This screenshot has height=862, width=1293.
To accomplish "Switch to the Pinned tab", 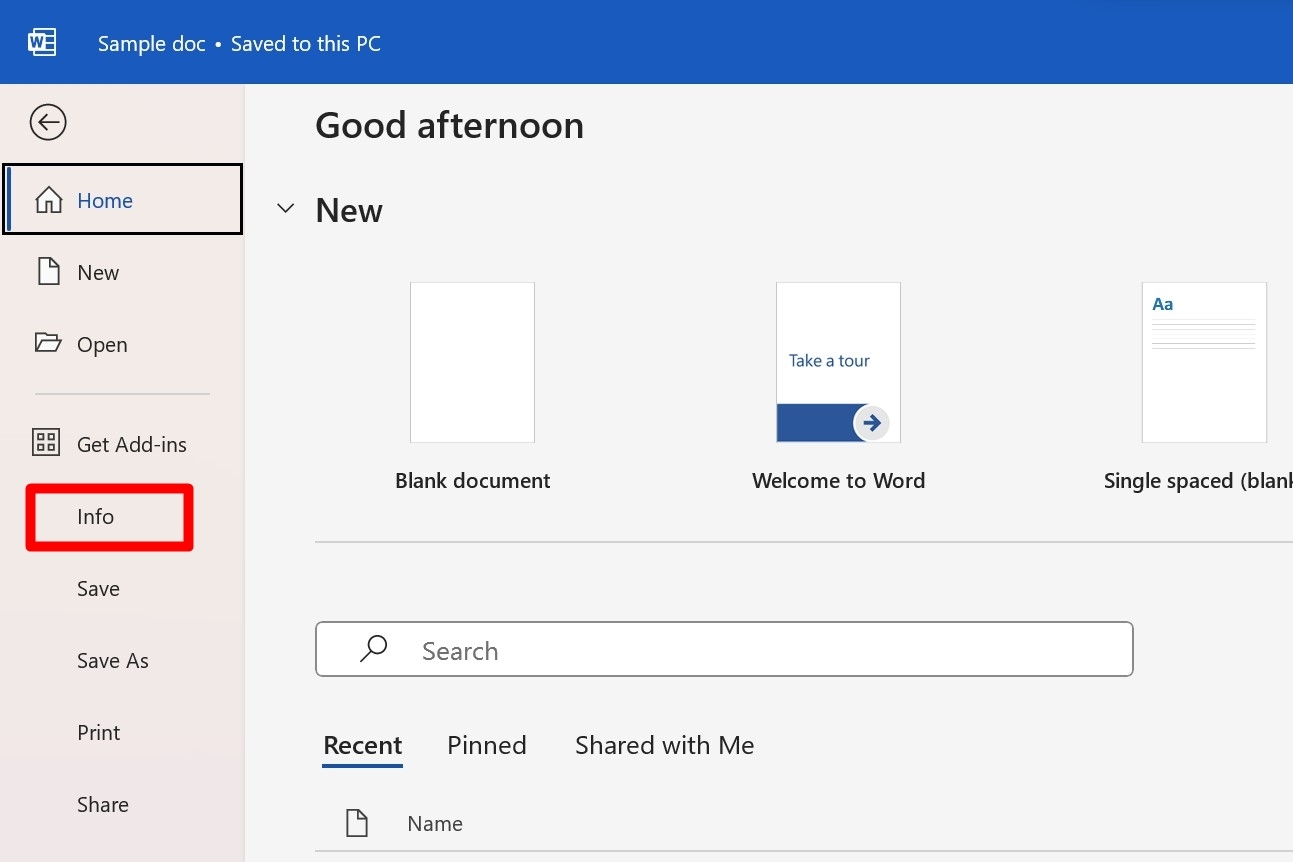I will point(487,746).
